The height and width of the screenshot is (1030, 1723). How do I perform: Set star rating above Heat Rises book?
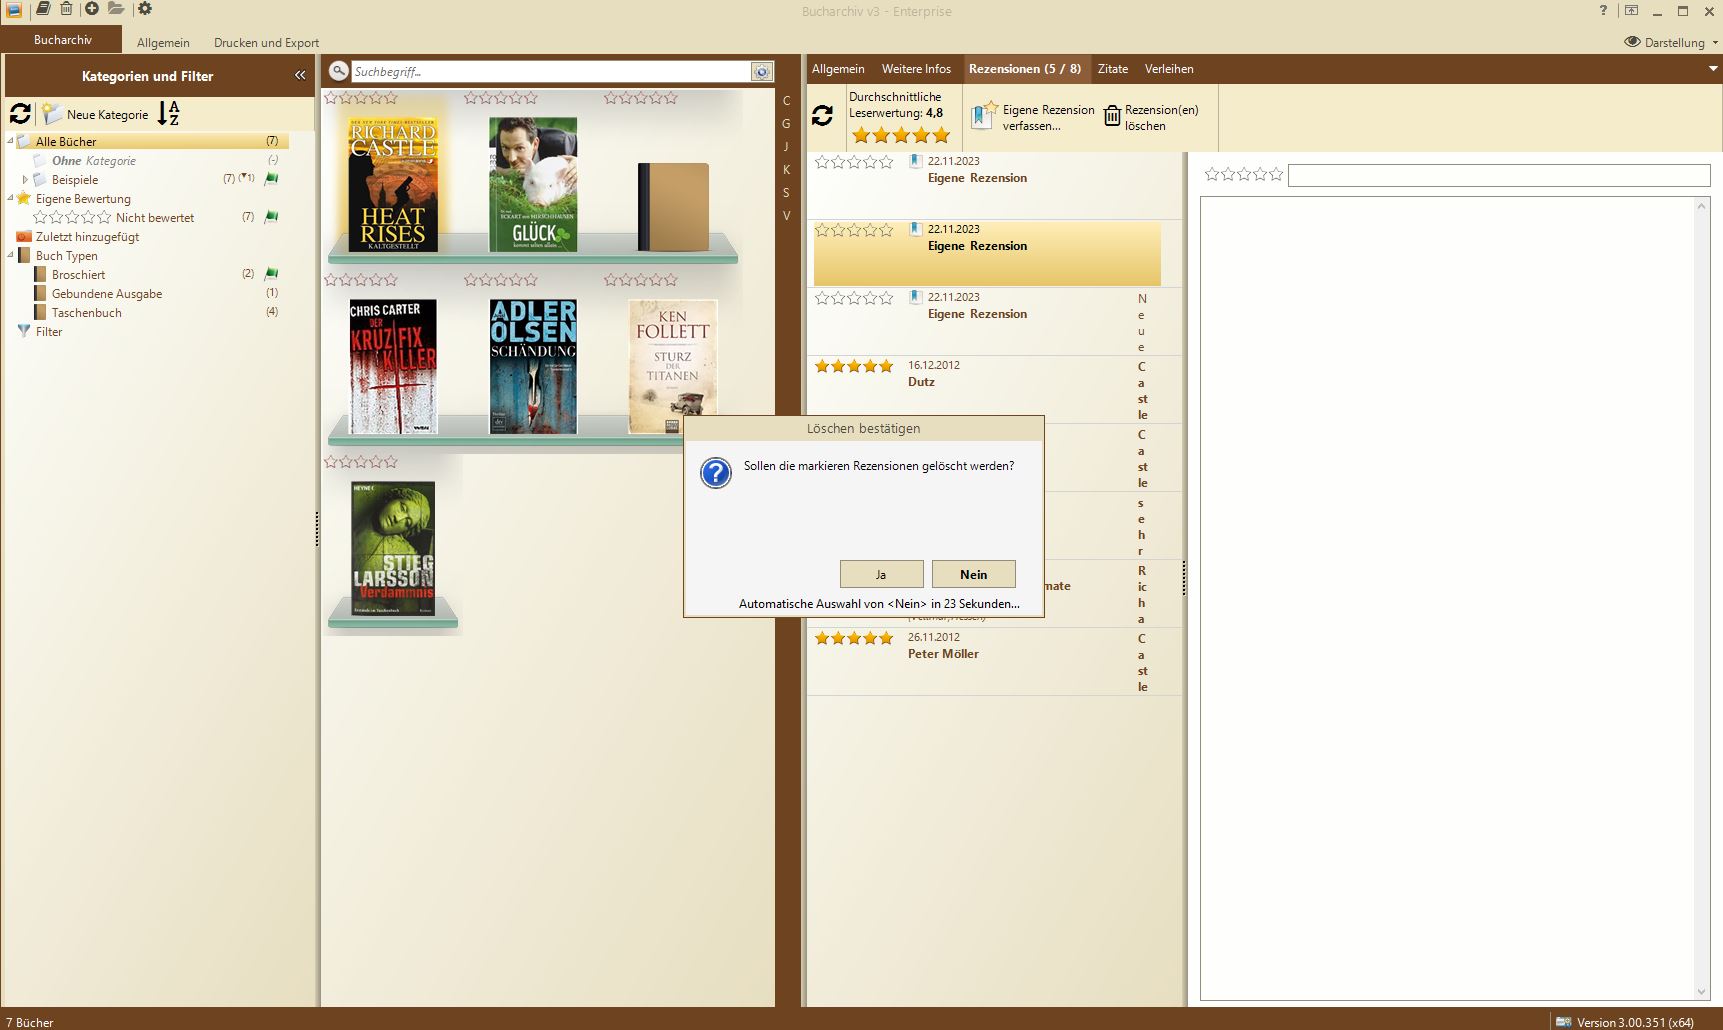(362, 98)
